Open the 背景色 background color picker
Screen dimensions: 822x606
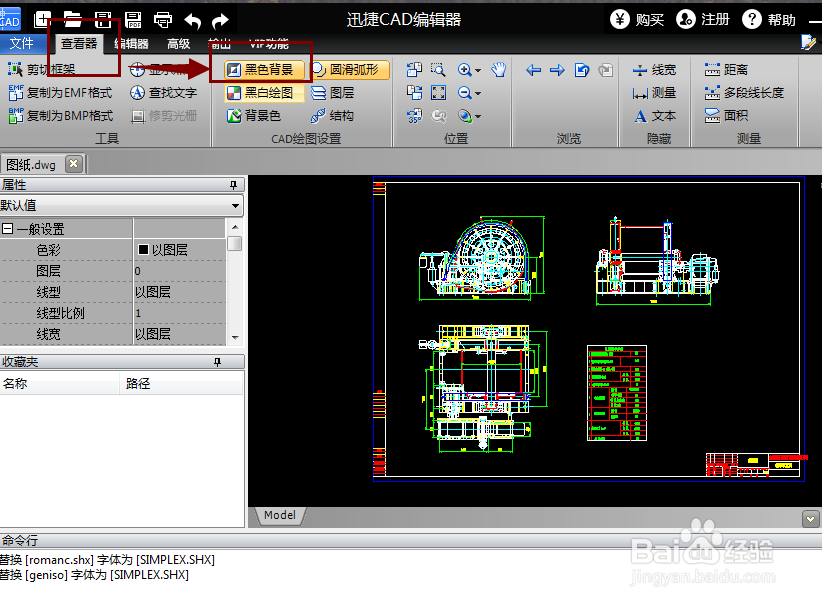pos(255,116)
